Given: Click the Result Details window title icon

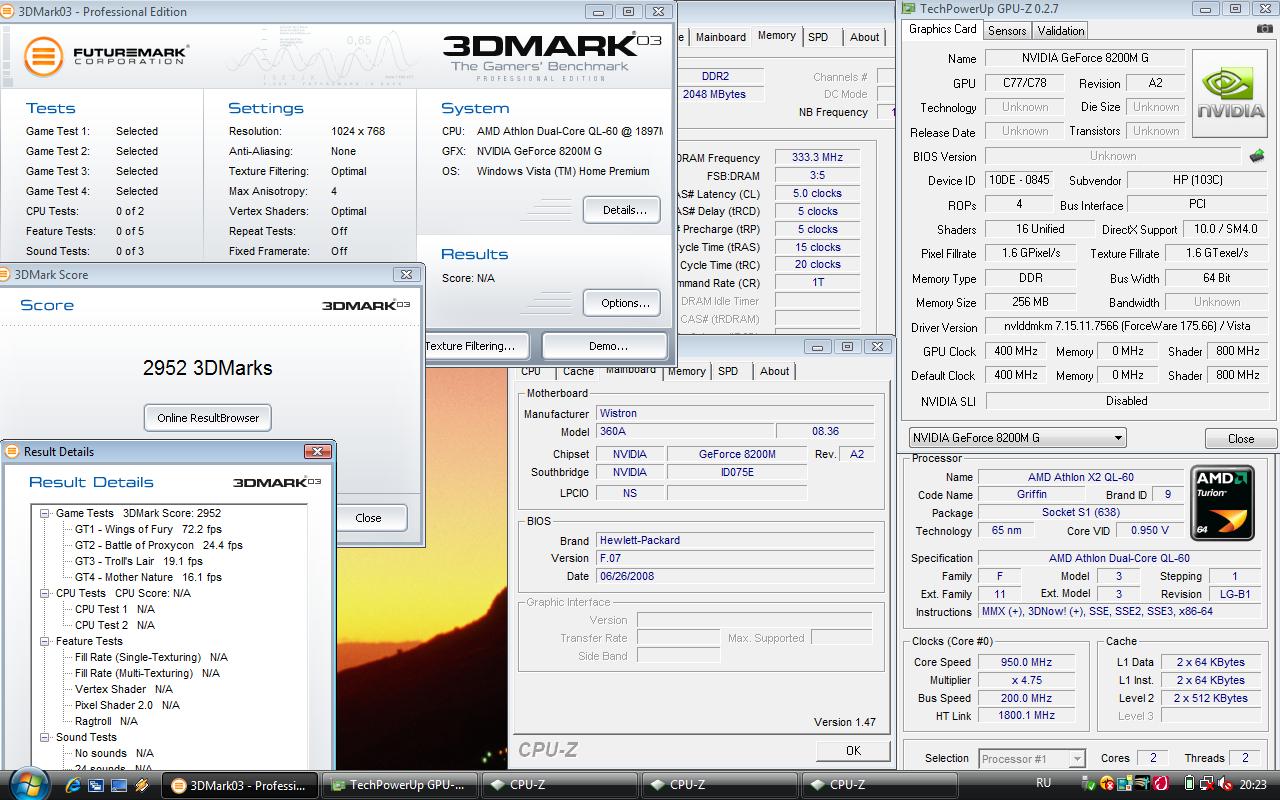Looking at the screenshot, I should coord(13,451).
